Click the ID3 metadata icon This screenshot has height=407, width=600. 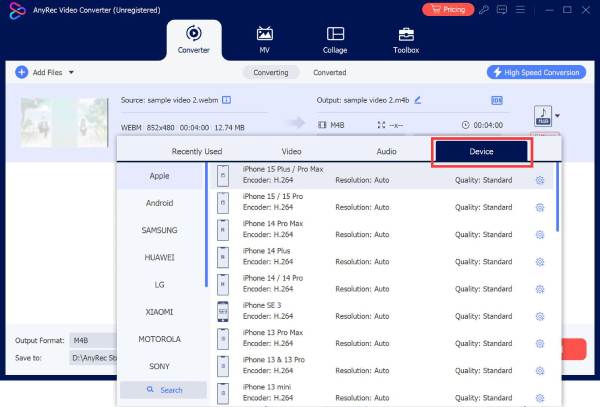[497, 100]
